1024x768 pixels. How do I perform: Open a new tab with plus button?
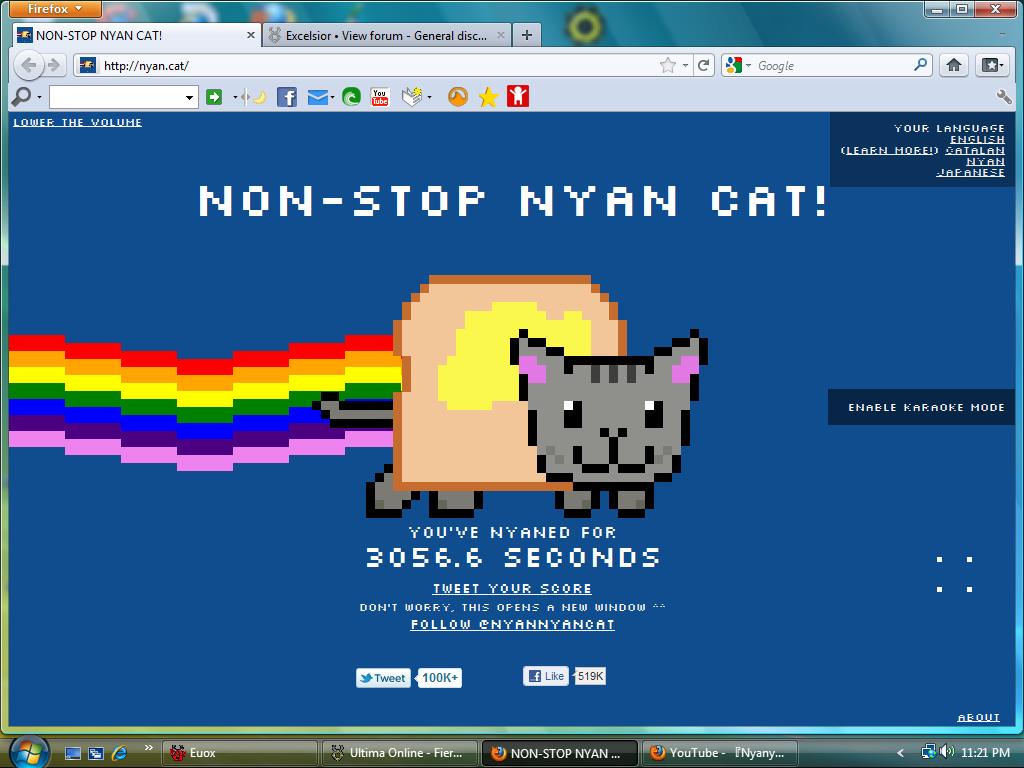[526, 35]
